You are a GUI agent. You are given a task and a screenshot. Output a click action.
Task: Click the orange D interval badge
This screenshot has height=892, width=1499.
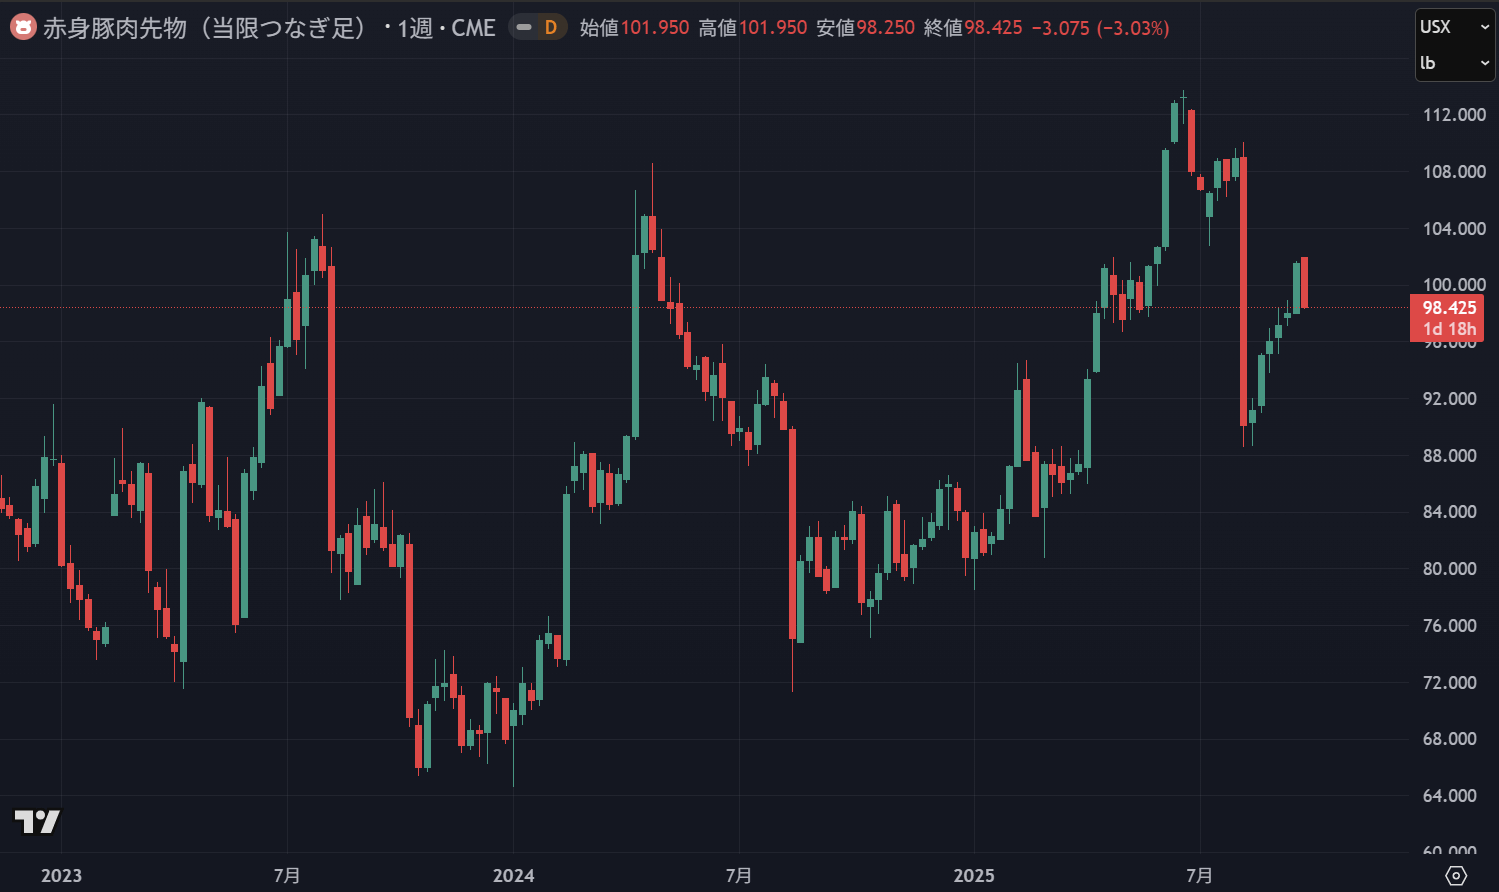551,27
